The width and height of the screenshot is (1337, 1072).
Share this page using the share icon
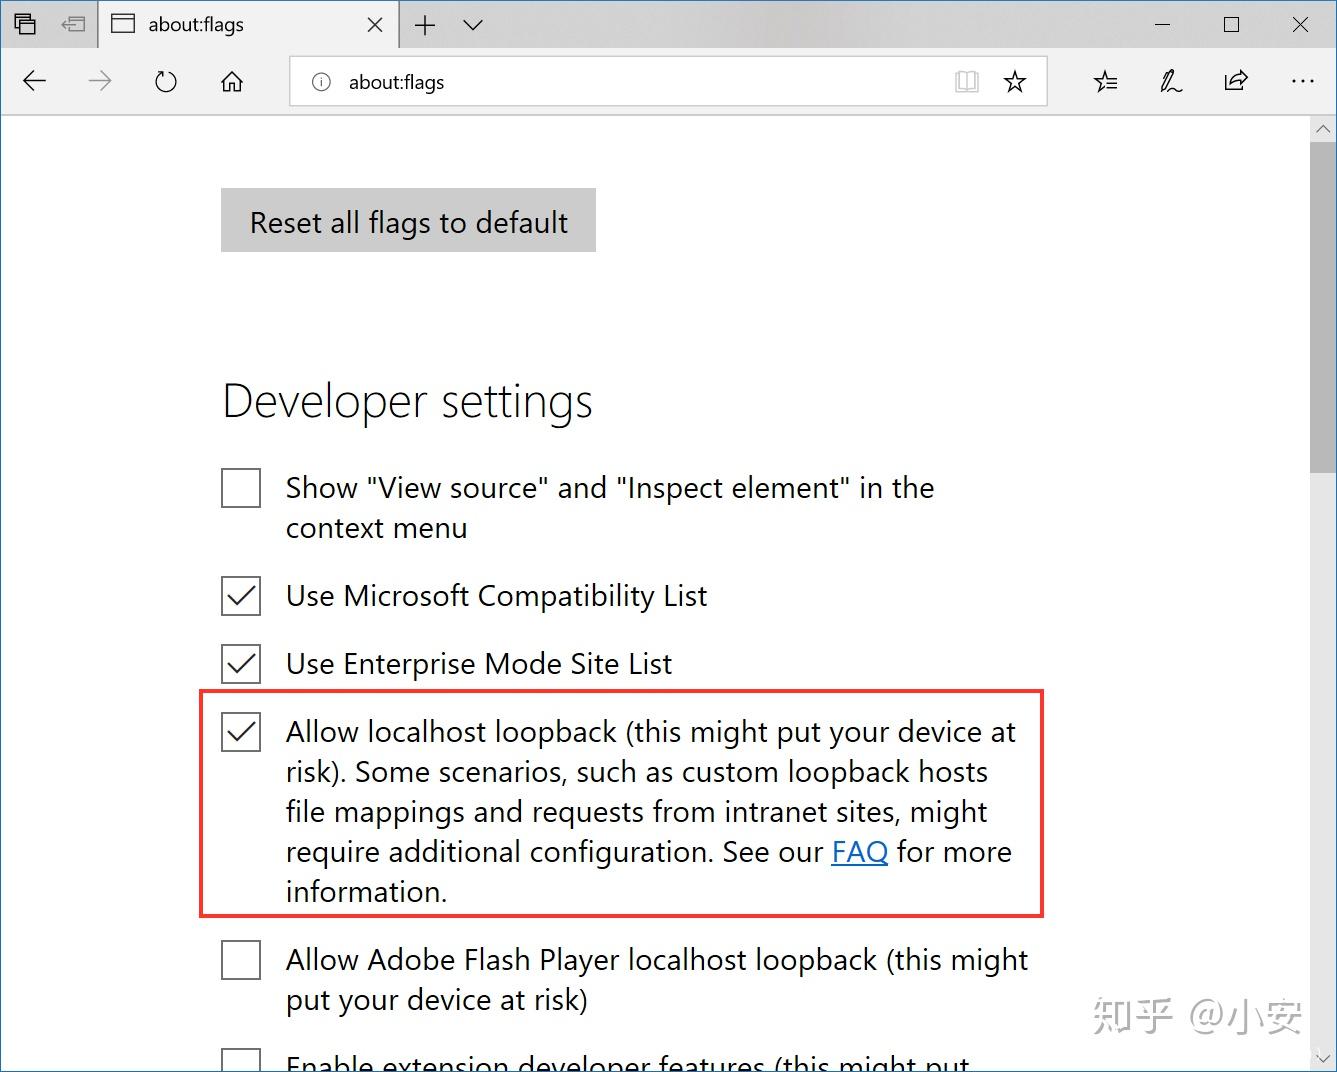pyautogui.click(x=1236, y=81)
